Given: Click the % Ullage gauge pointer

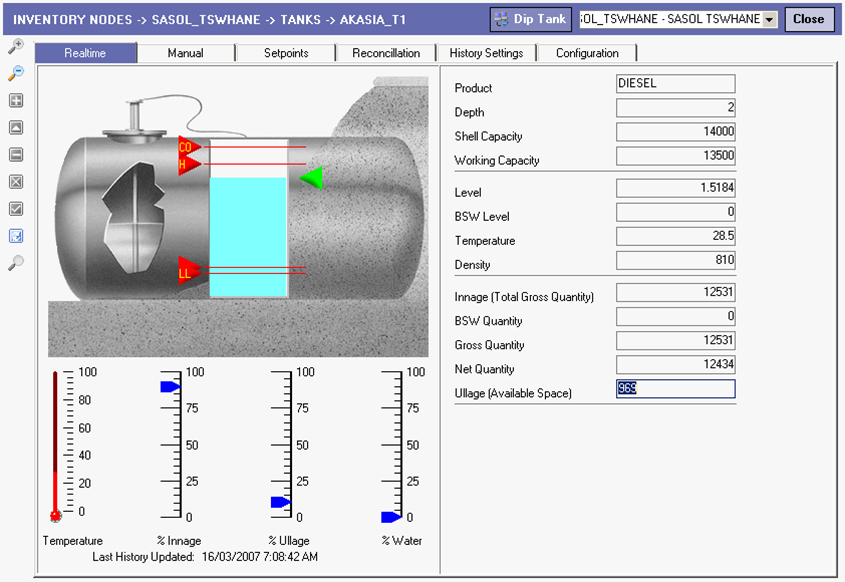Looking at the screenshot, I should (x=281, y=502).
